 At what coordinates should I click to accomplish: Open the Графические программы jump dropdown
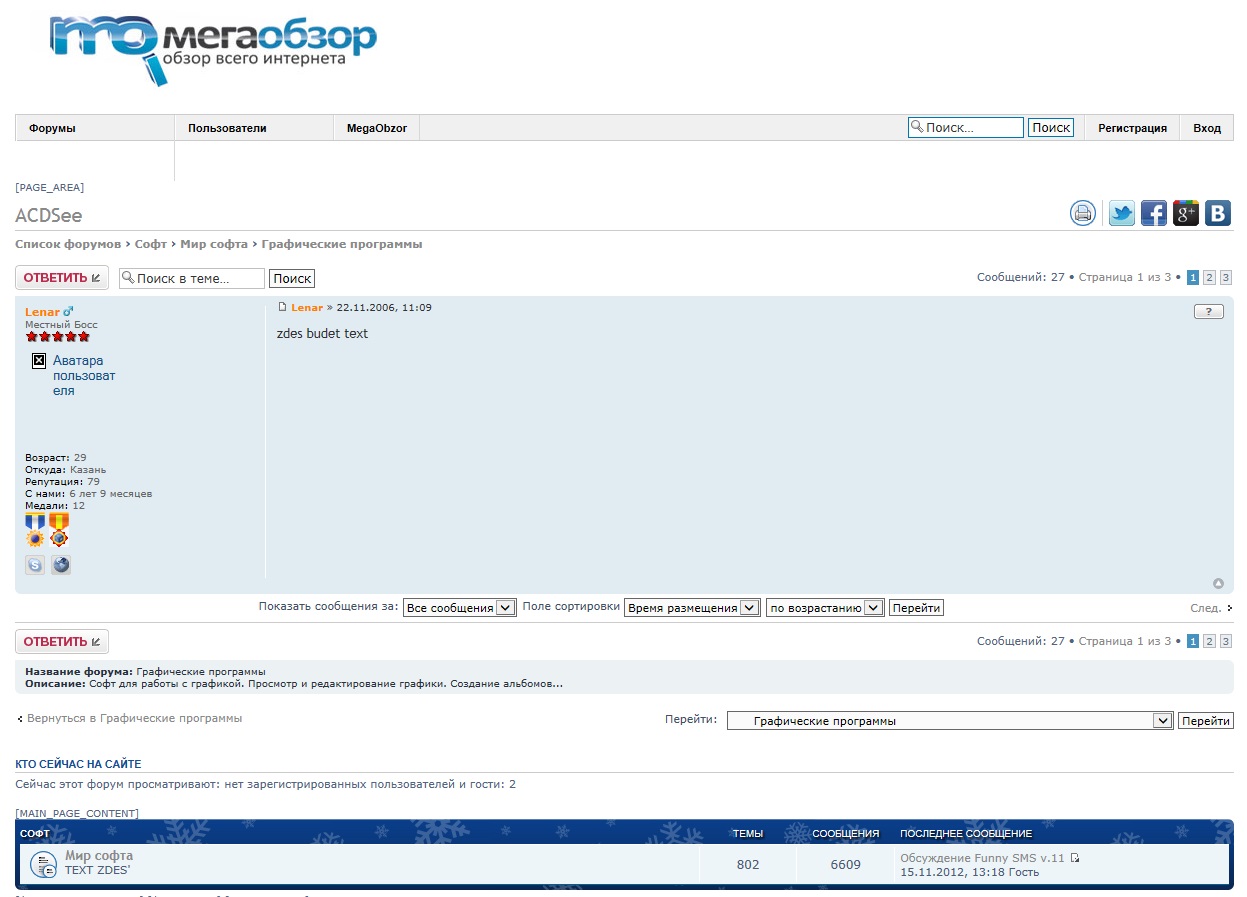pyautogui.click(x=950, y=721)
